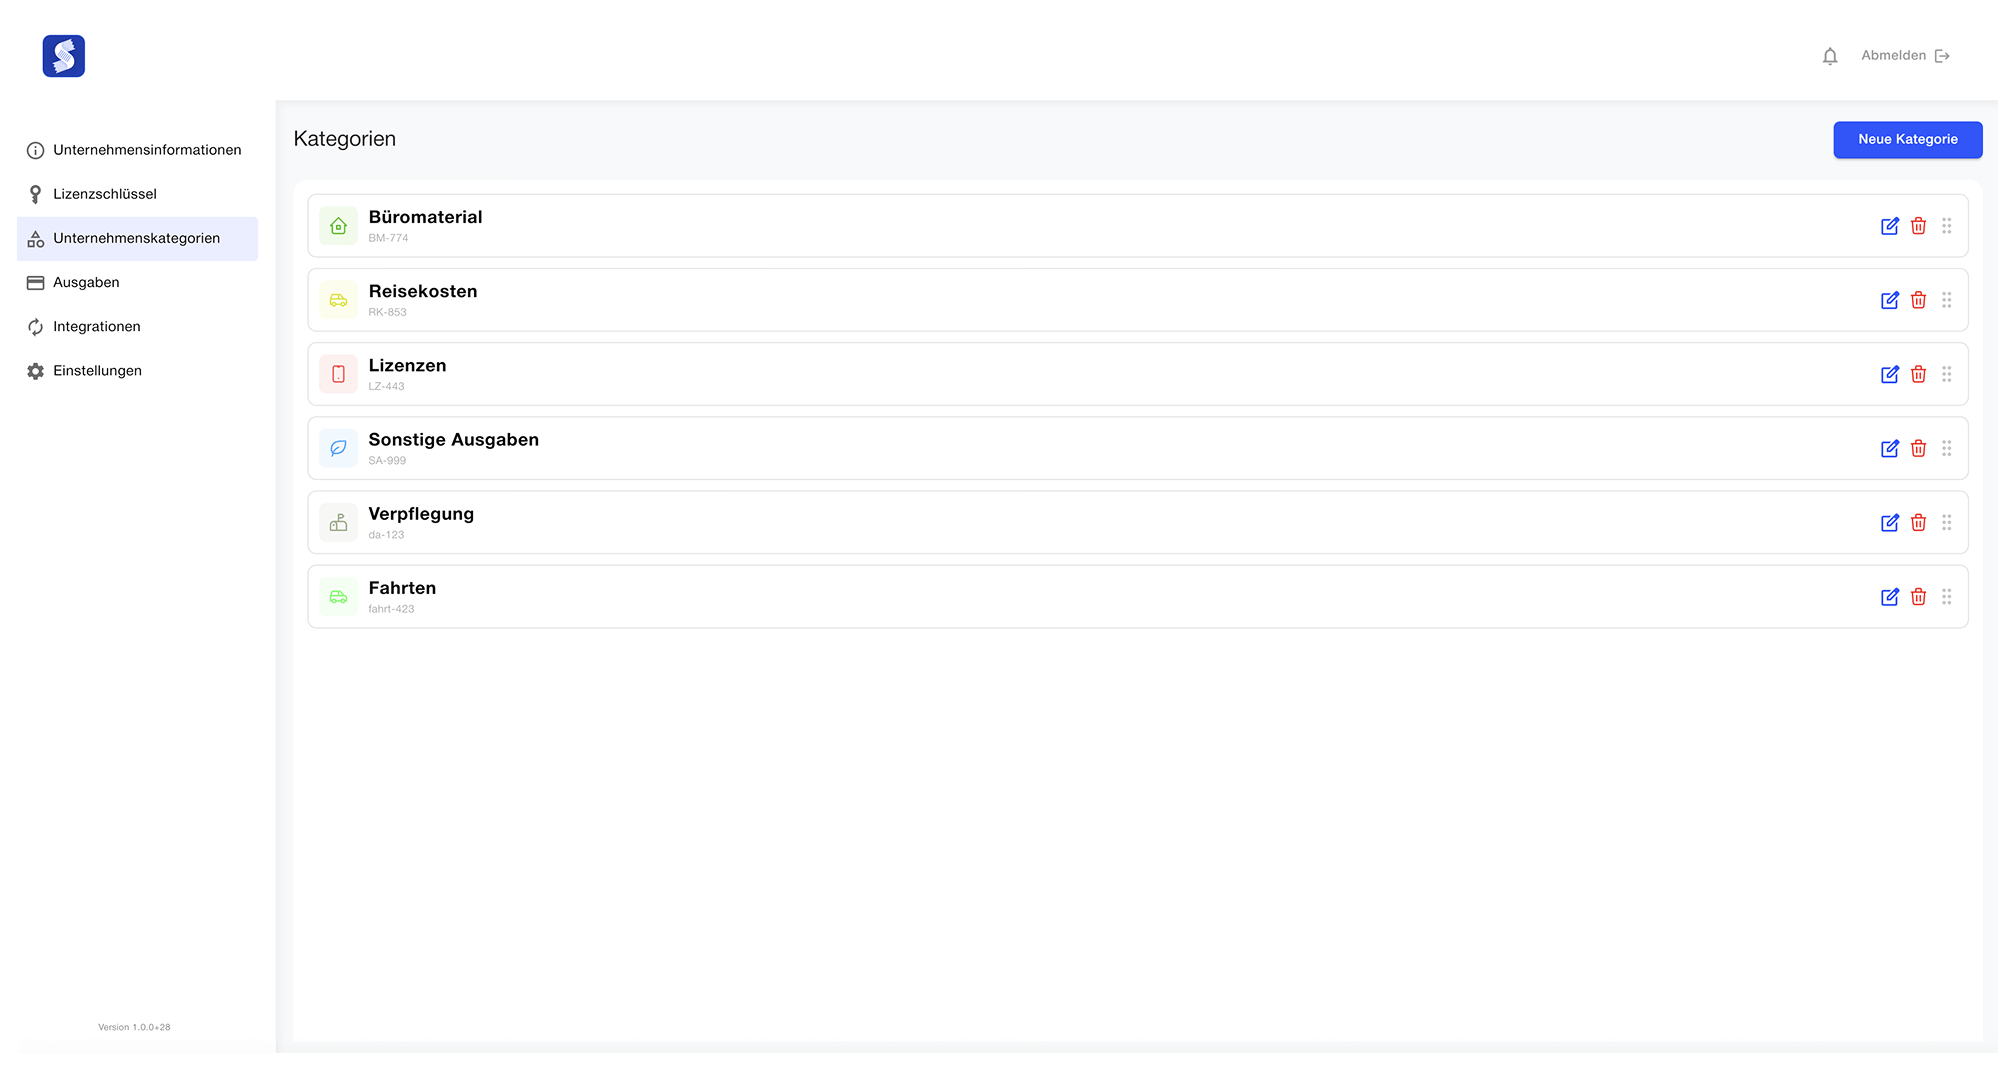Edit the Büromaterial category

[x=1889, y=226]
